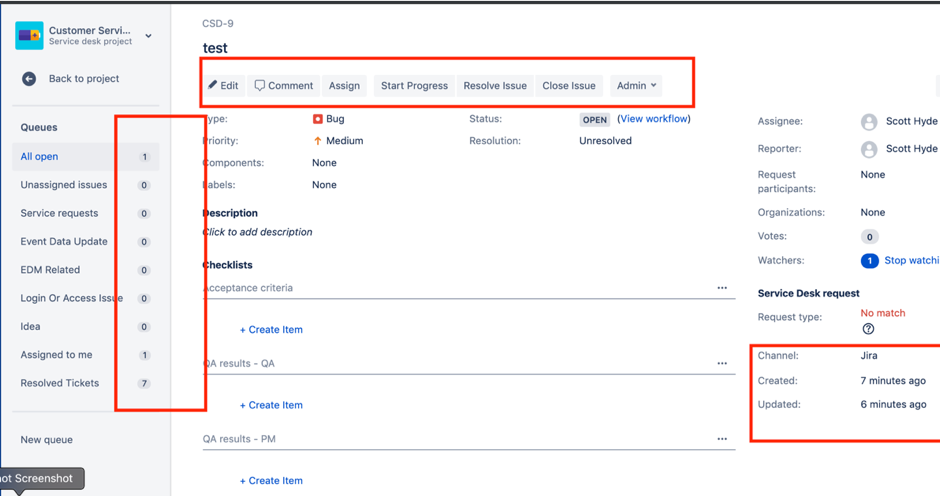Open the Event Data Update queue
Screen dimensions: 940x496
(86, 241)
